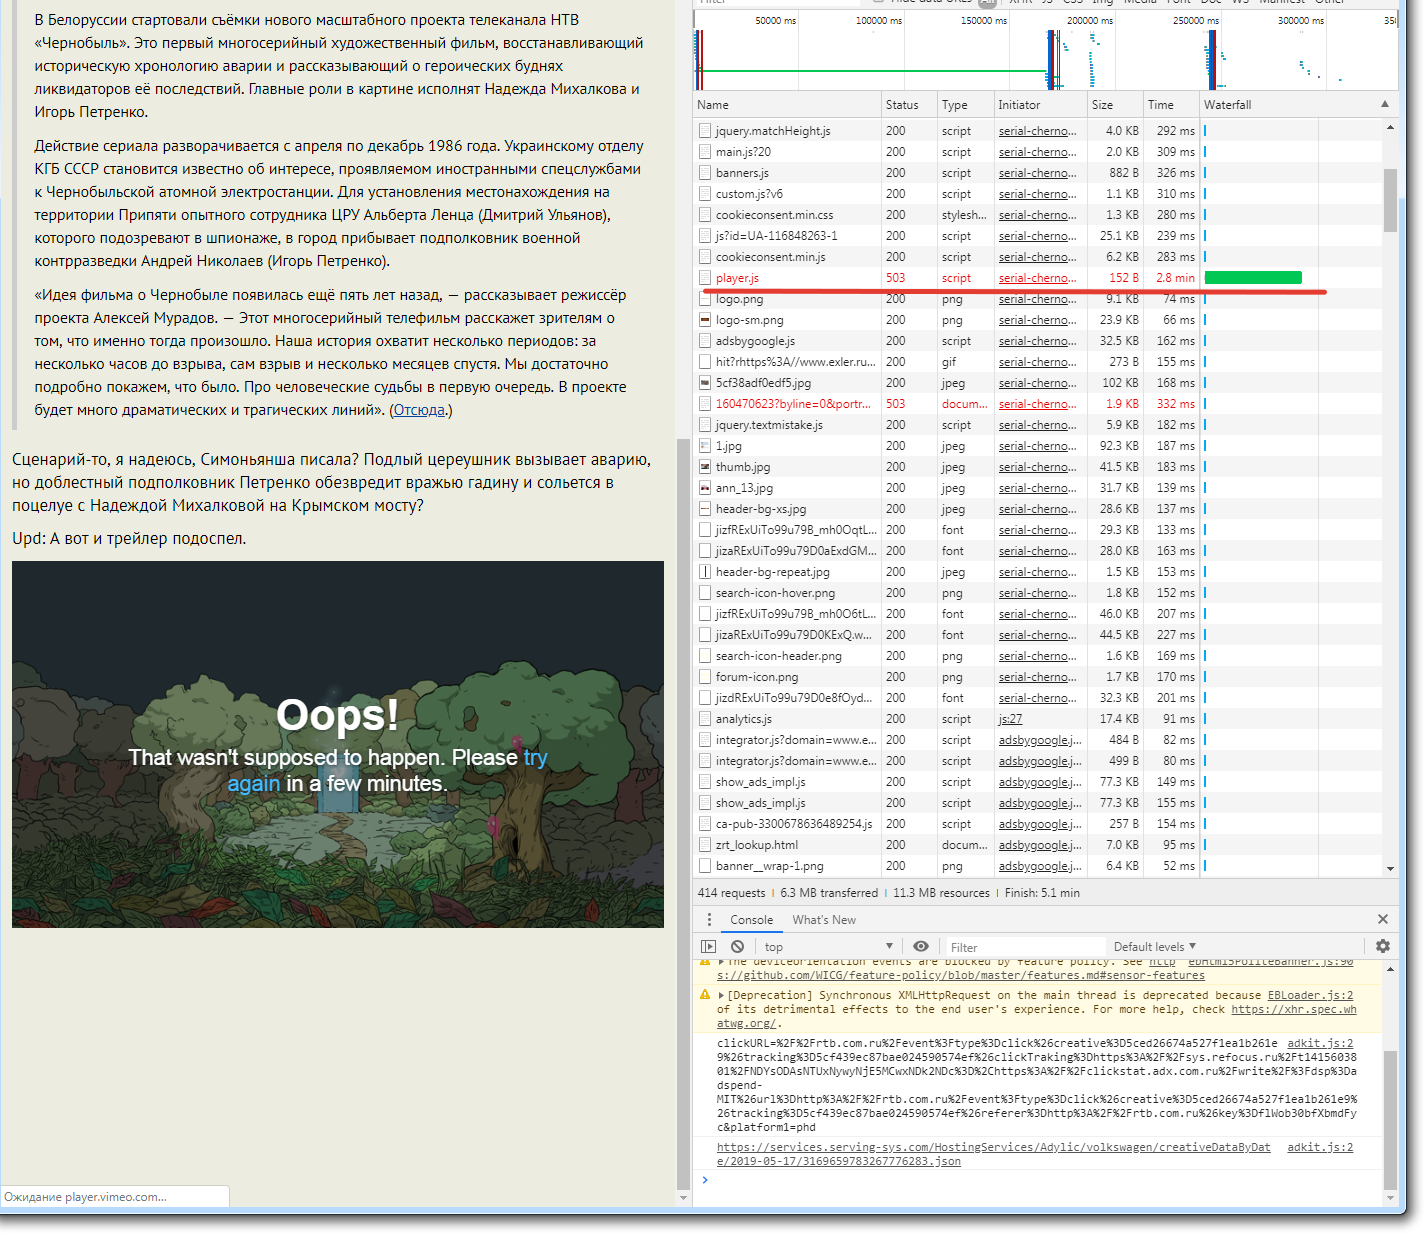
Task: Open the EBLoader.js:2 source link
Action: point(1310,995)
